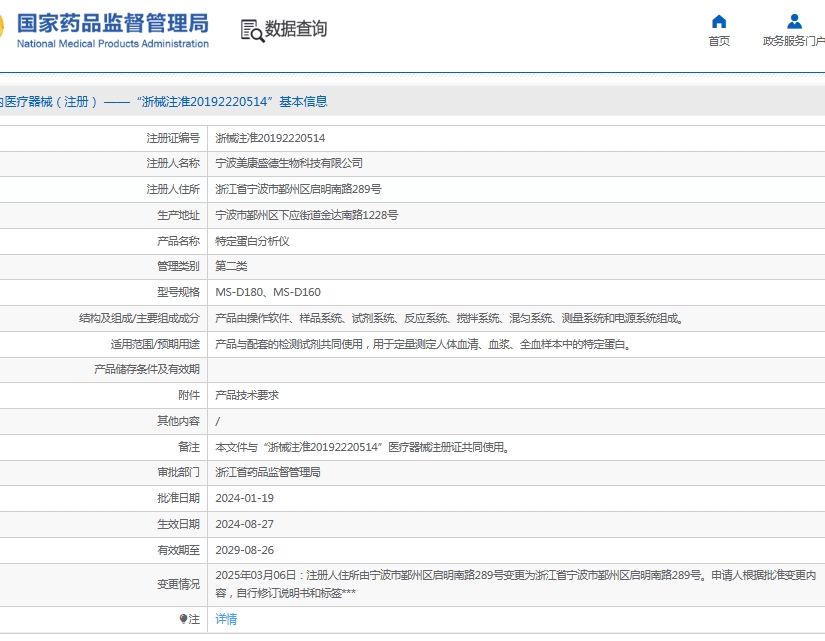Screen dimensions: 825x641
Task: Select the 适用范围 intended use description
Action: [423, 344]
